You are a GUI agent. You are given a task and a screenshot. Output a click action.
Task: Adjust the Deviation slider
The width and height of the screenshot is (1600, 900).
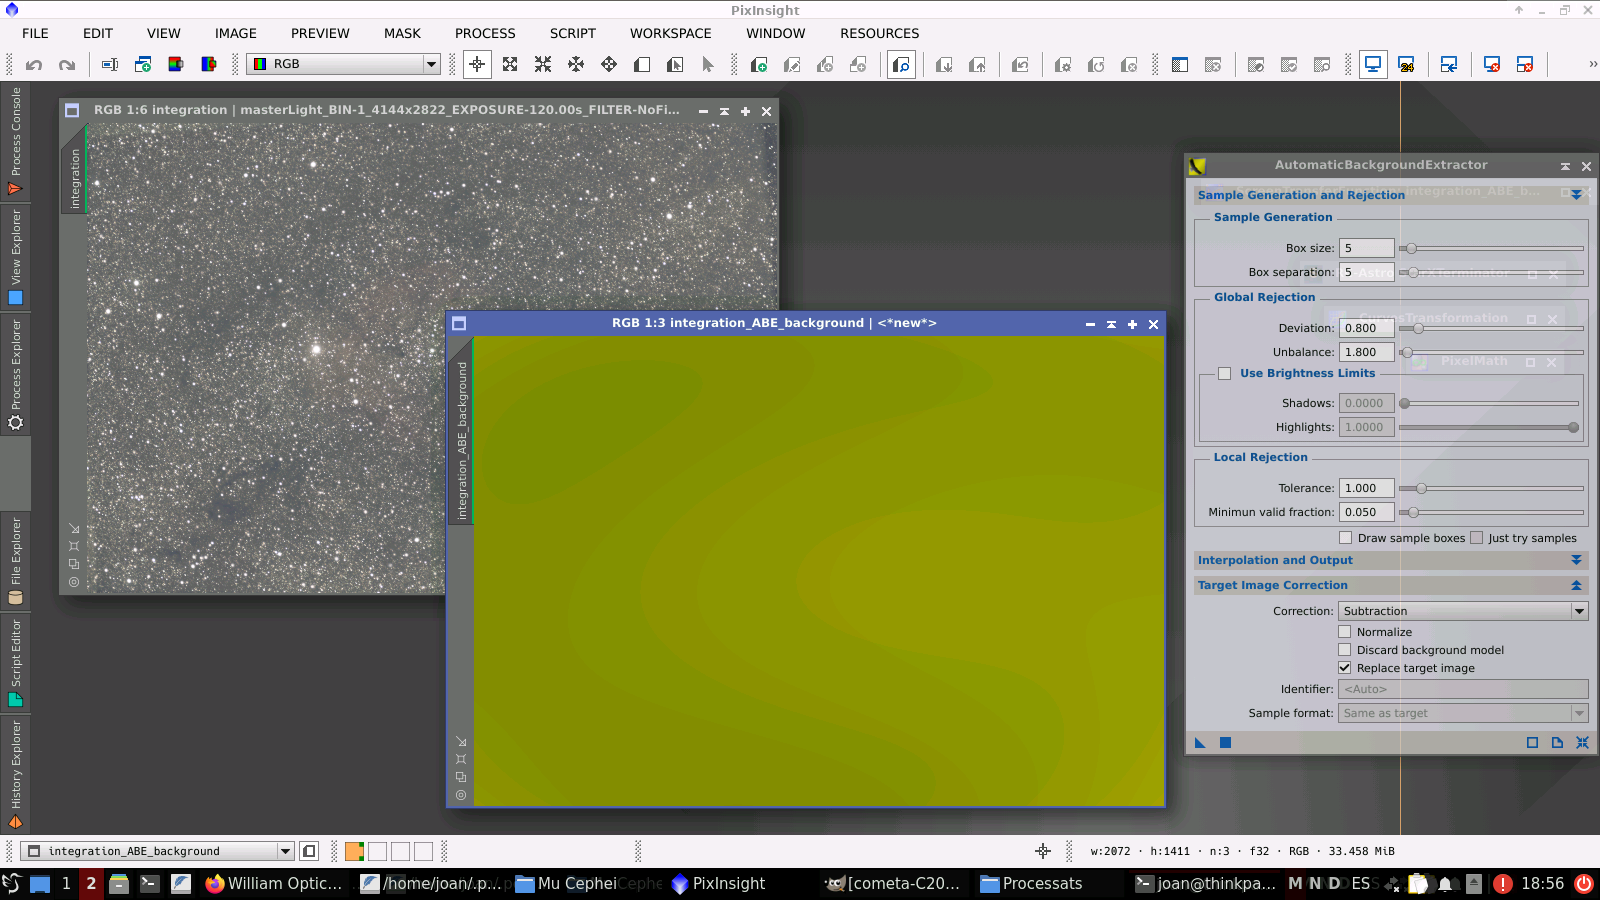tap(1418, 328)
